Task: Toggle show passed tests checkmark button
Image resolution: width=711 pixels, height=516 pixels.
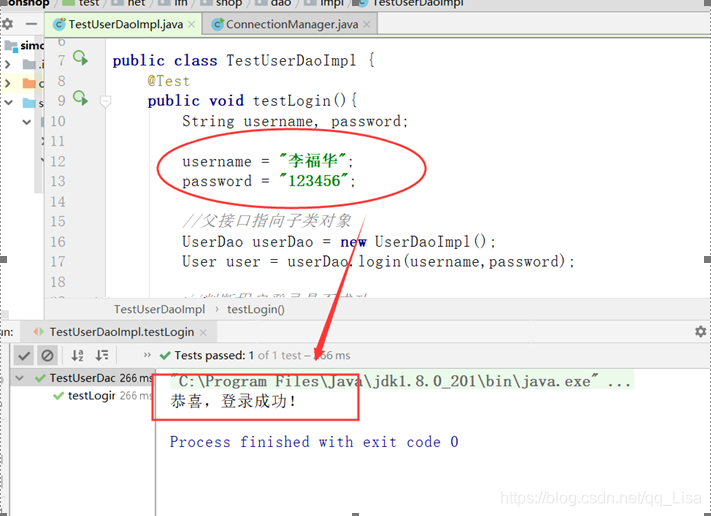Action: pyautogui.click(x=24, y=355)
